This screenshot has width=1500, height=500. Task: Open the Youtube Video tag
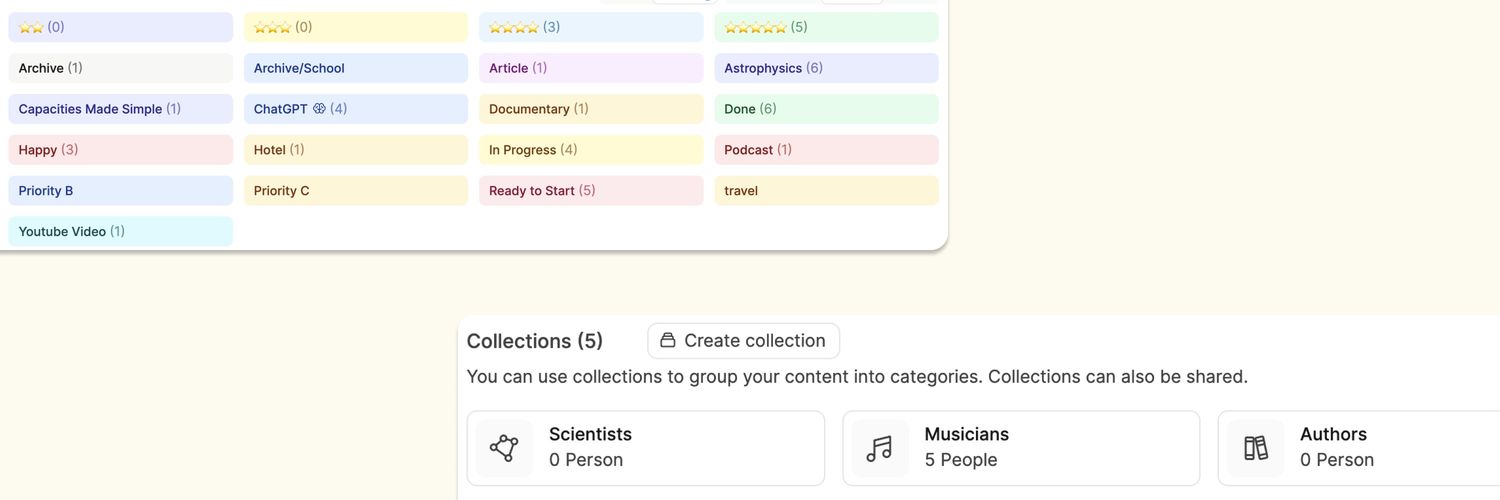click(x=120, y=232)
